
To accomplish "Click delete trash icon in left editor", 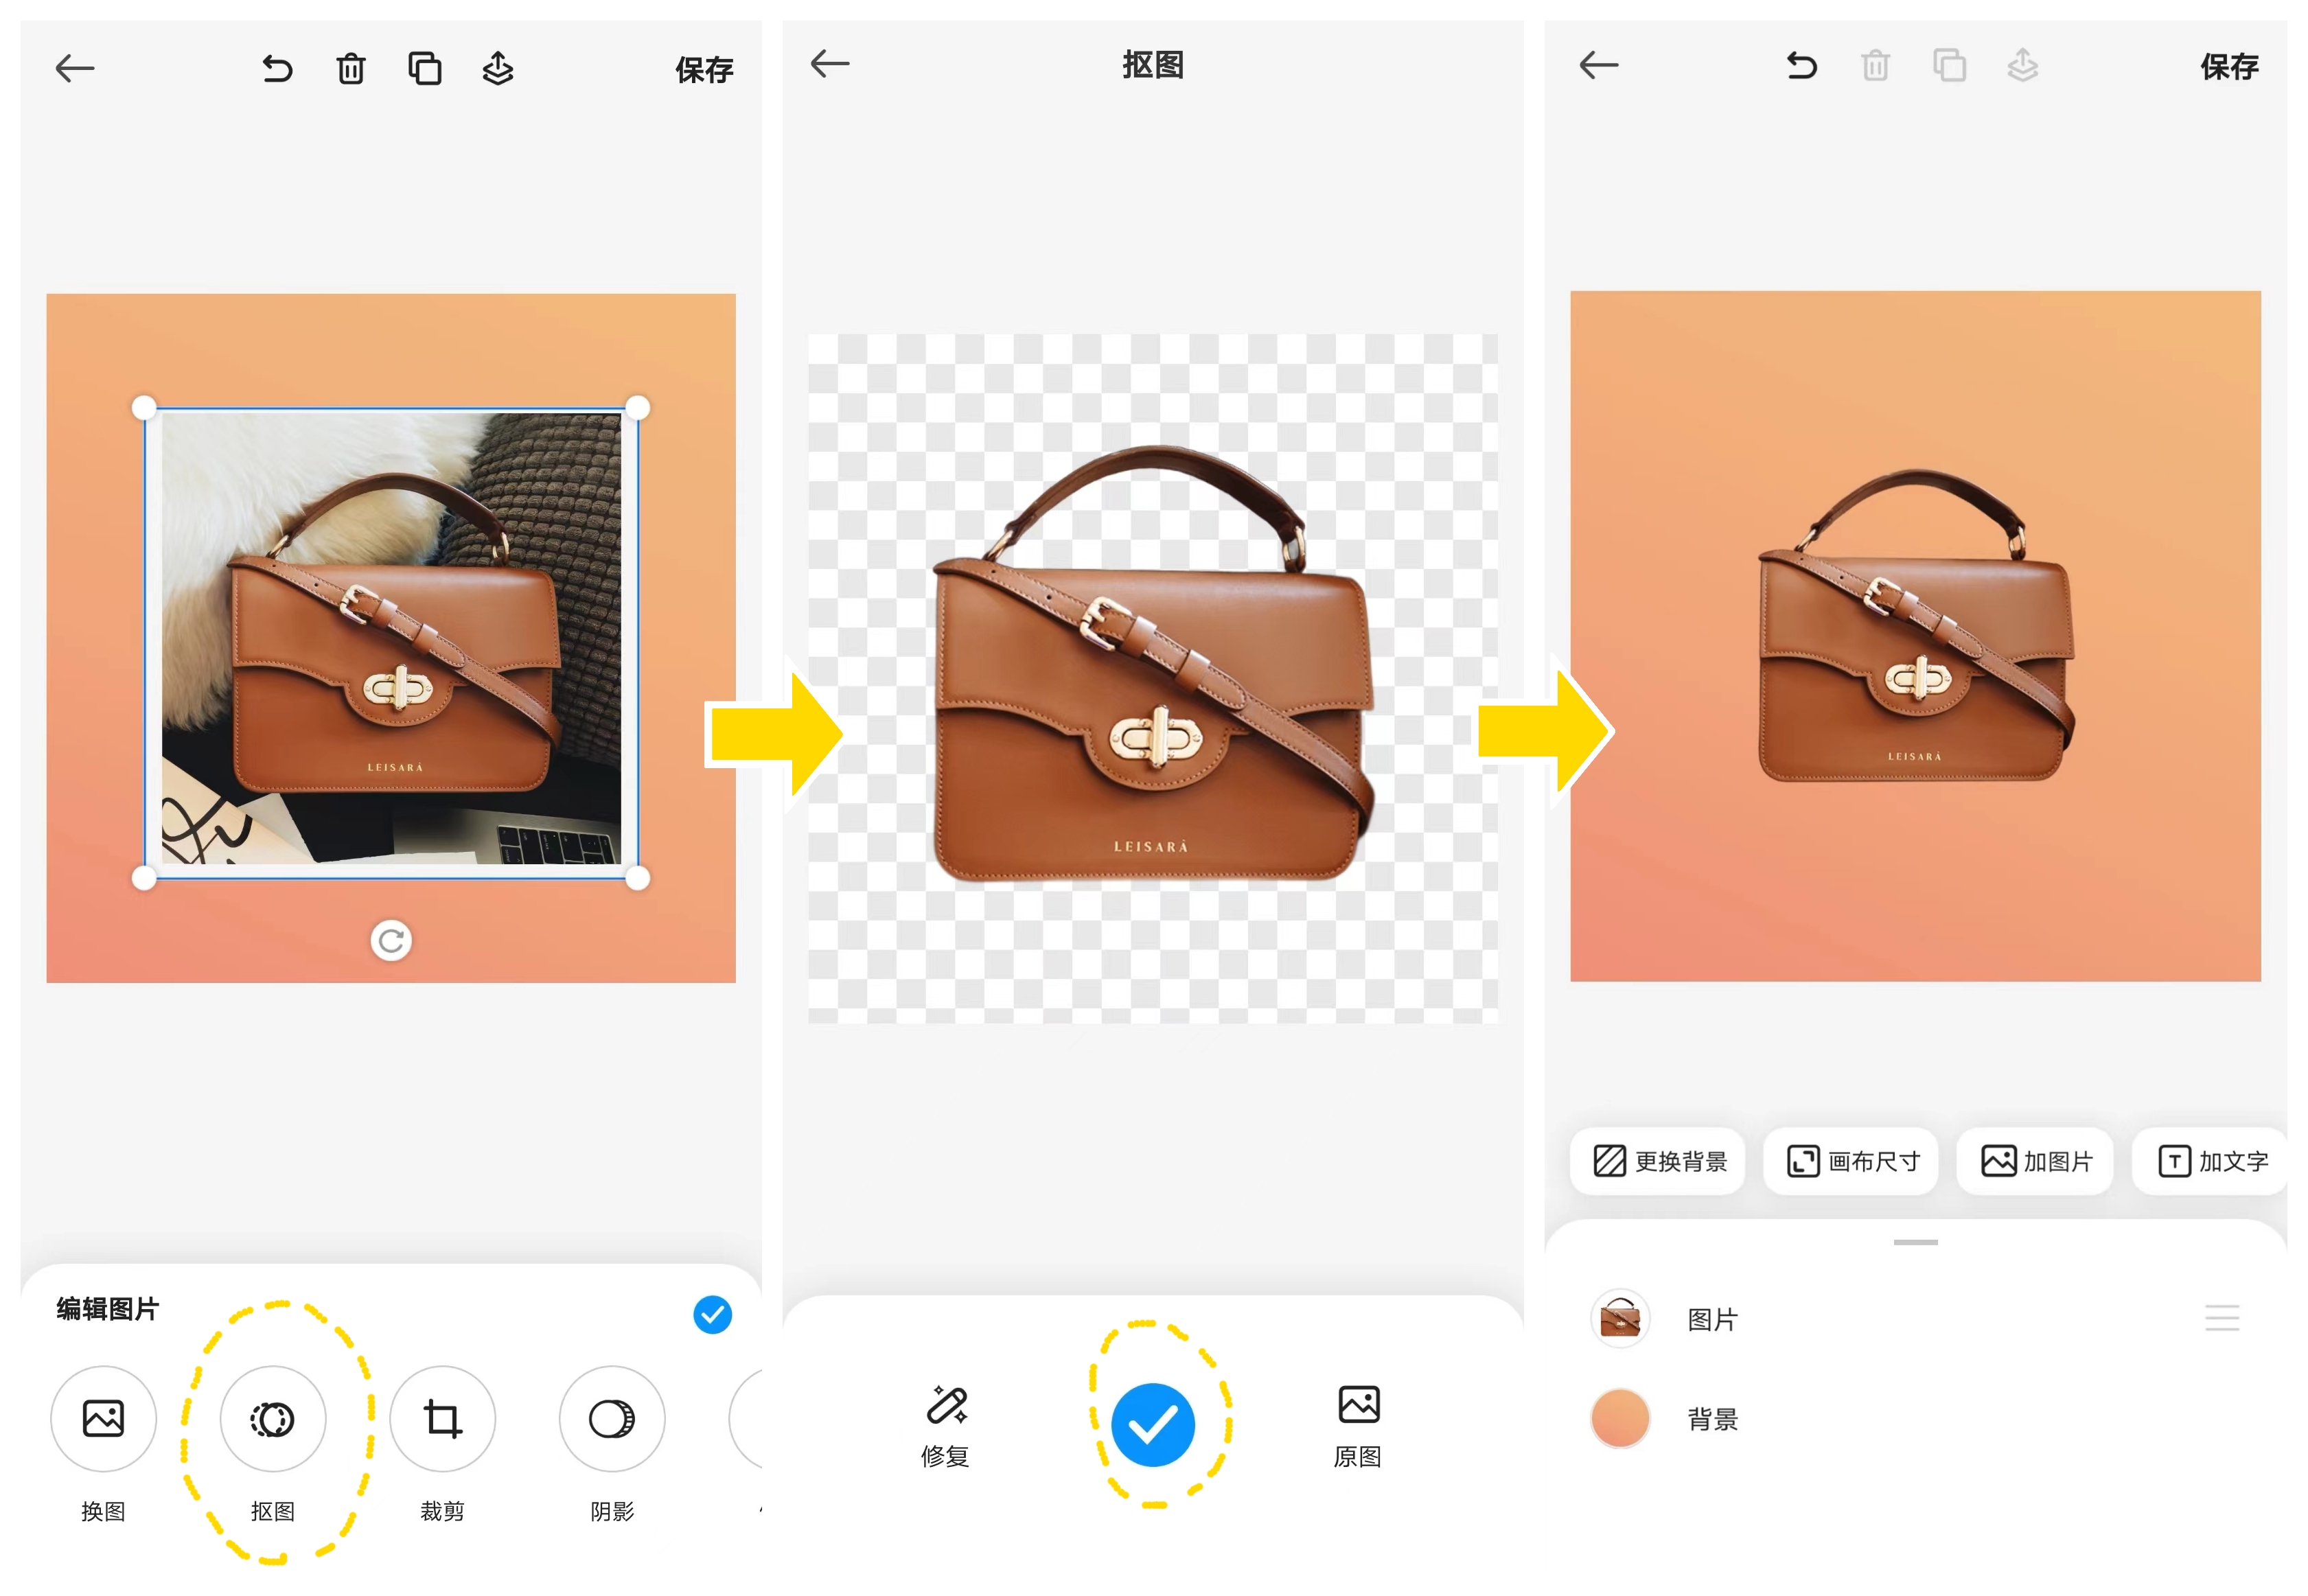I will click(350, 69).
